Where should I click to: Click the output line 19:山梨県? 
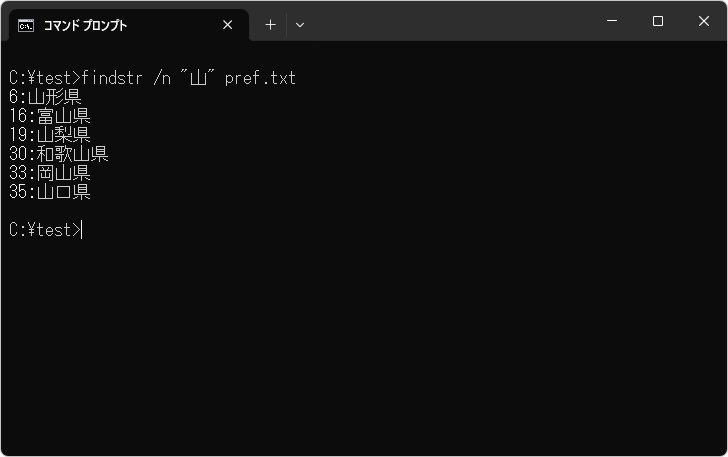(x=49, y=135)
